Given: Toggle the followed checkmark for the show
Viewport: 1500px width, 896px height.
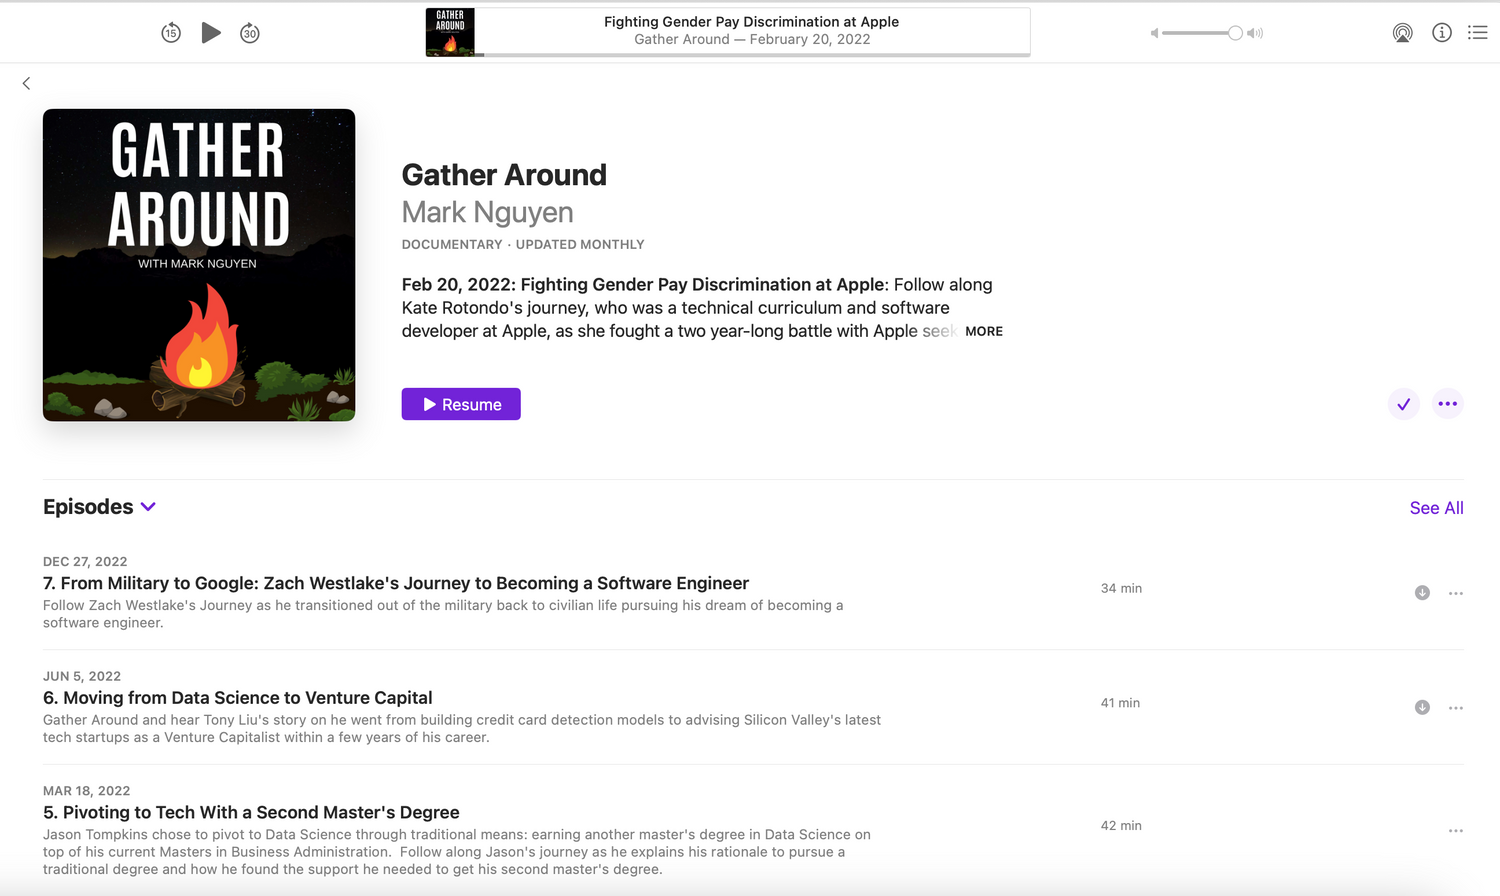Looking at the screenshot, I should (x=1403, y=404).
